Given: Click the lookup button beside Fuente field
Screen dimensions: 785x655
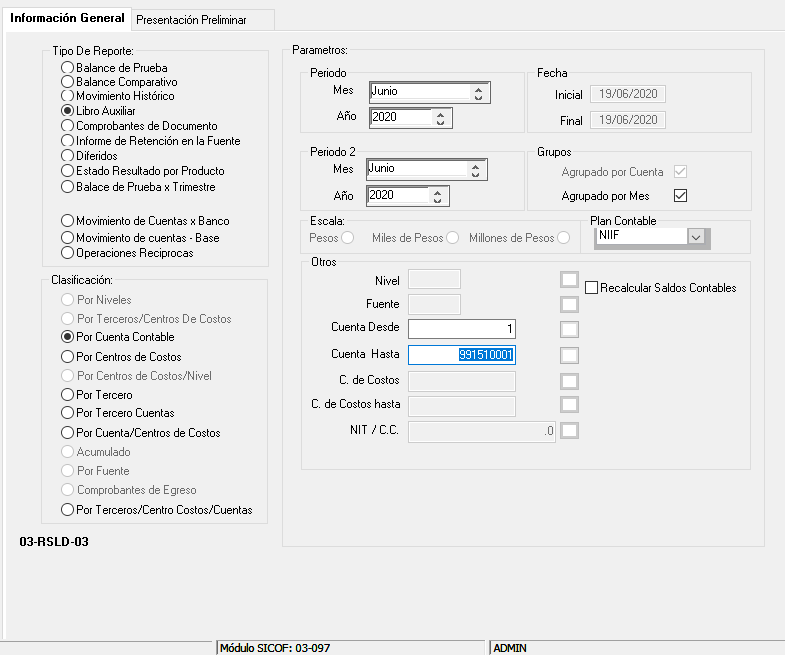Looking at the screenshot, I should point(569,304).
